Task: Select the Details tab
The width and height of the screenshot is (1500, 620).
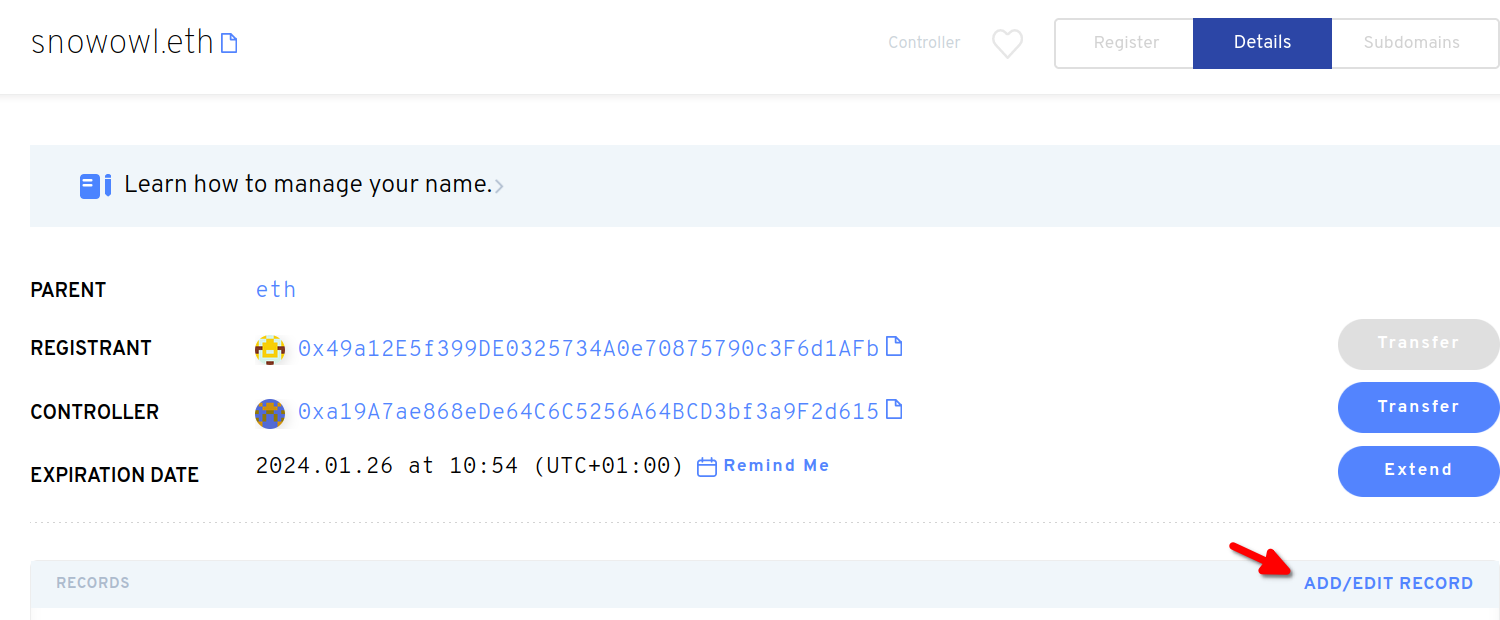Action: click(x=1262, y=43)
